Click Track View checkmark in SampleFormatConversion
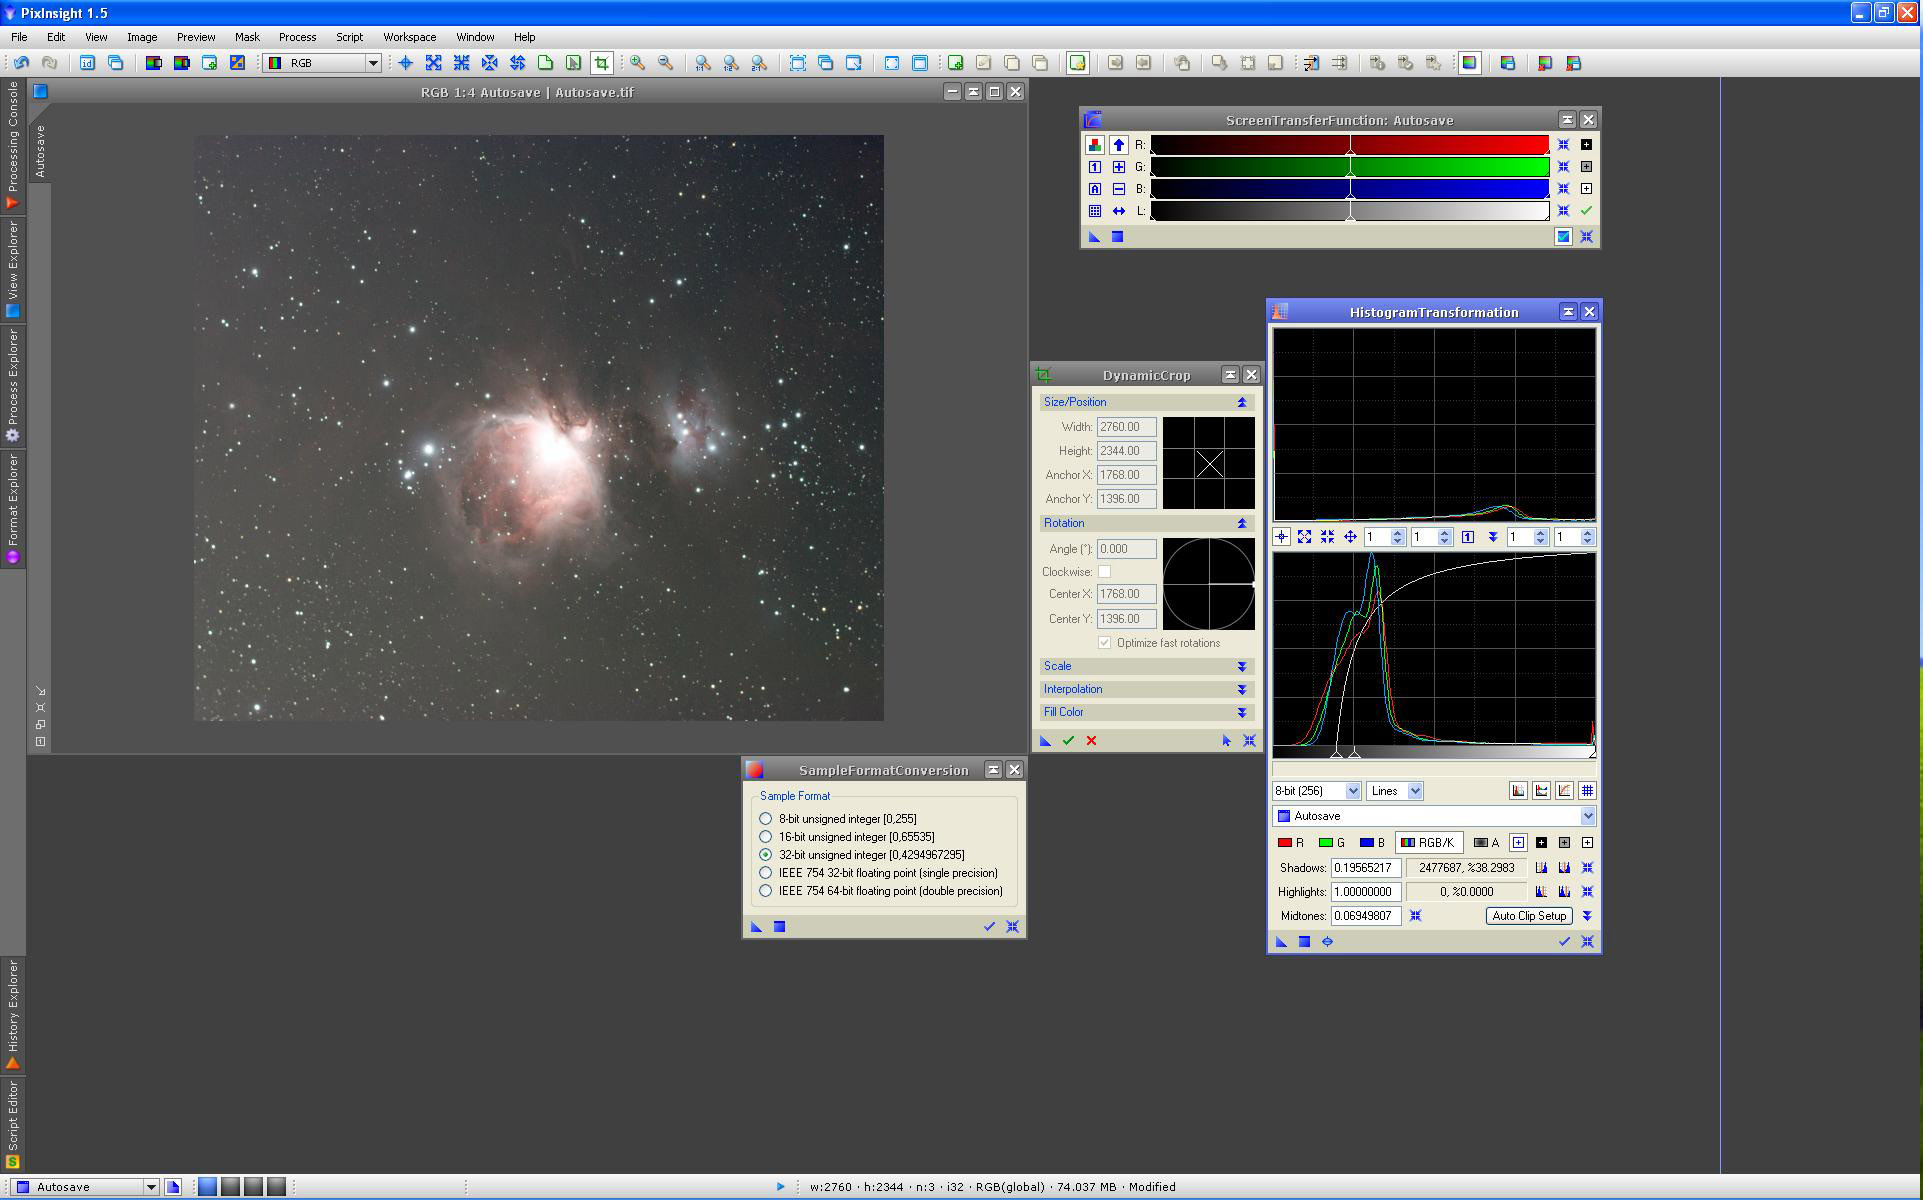The image size is (1923, 1200). click(989, 927)
